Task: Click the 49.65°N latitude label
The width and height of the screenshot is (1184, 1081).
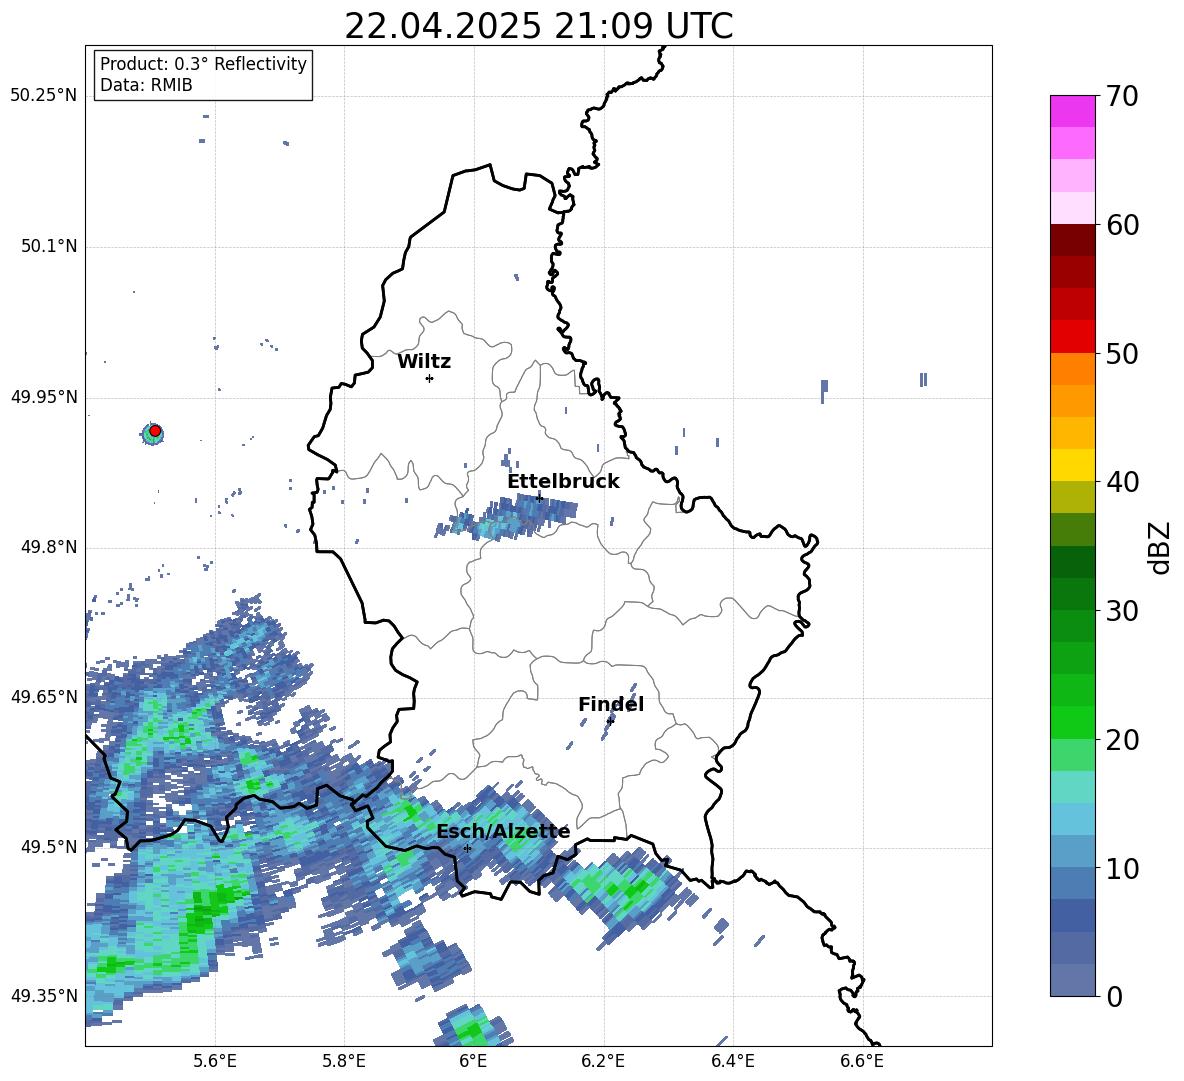Action: pyautogui.click(x=43, y=697)
